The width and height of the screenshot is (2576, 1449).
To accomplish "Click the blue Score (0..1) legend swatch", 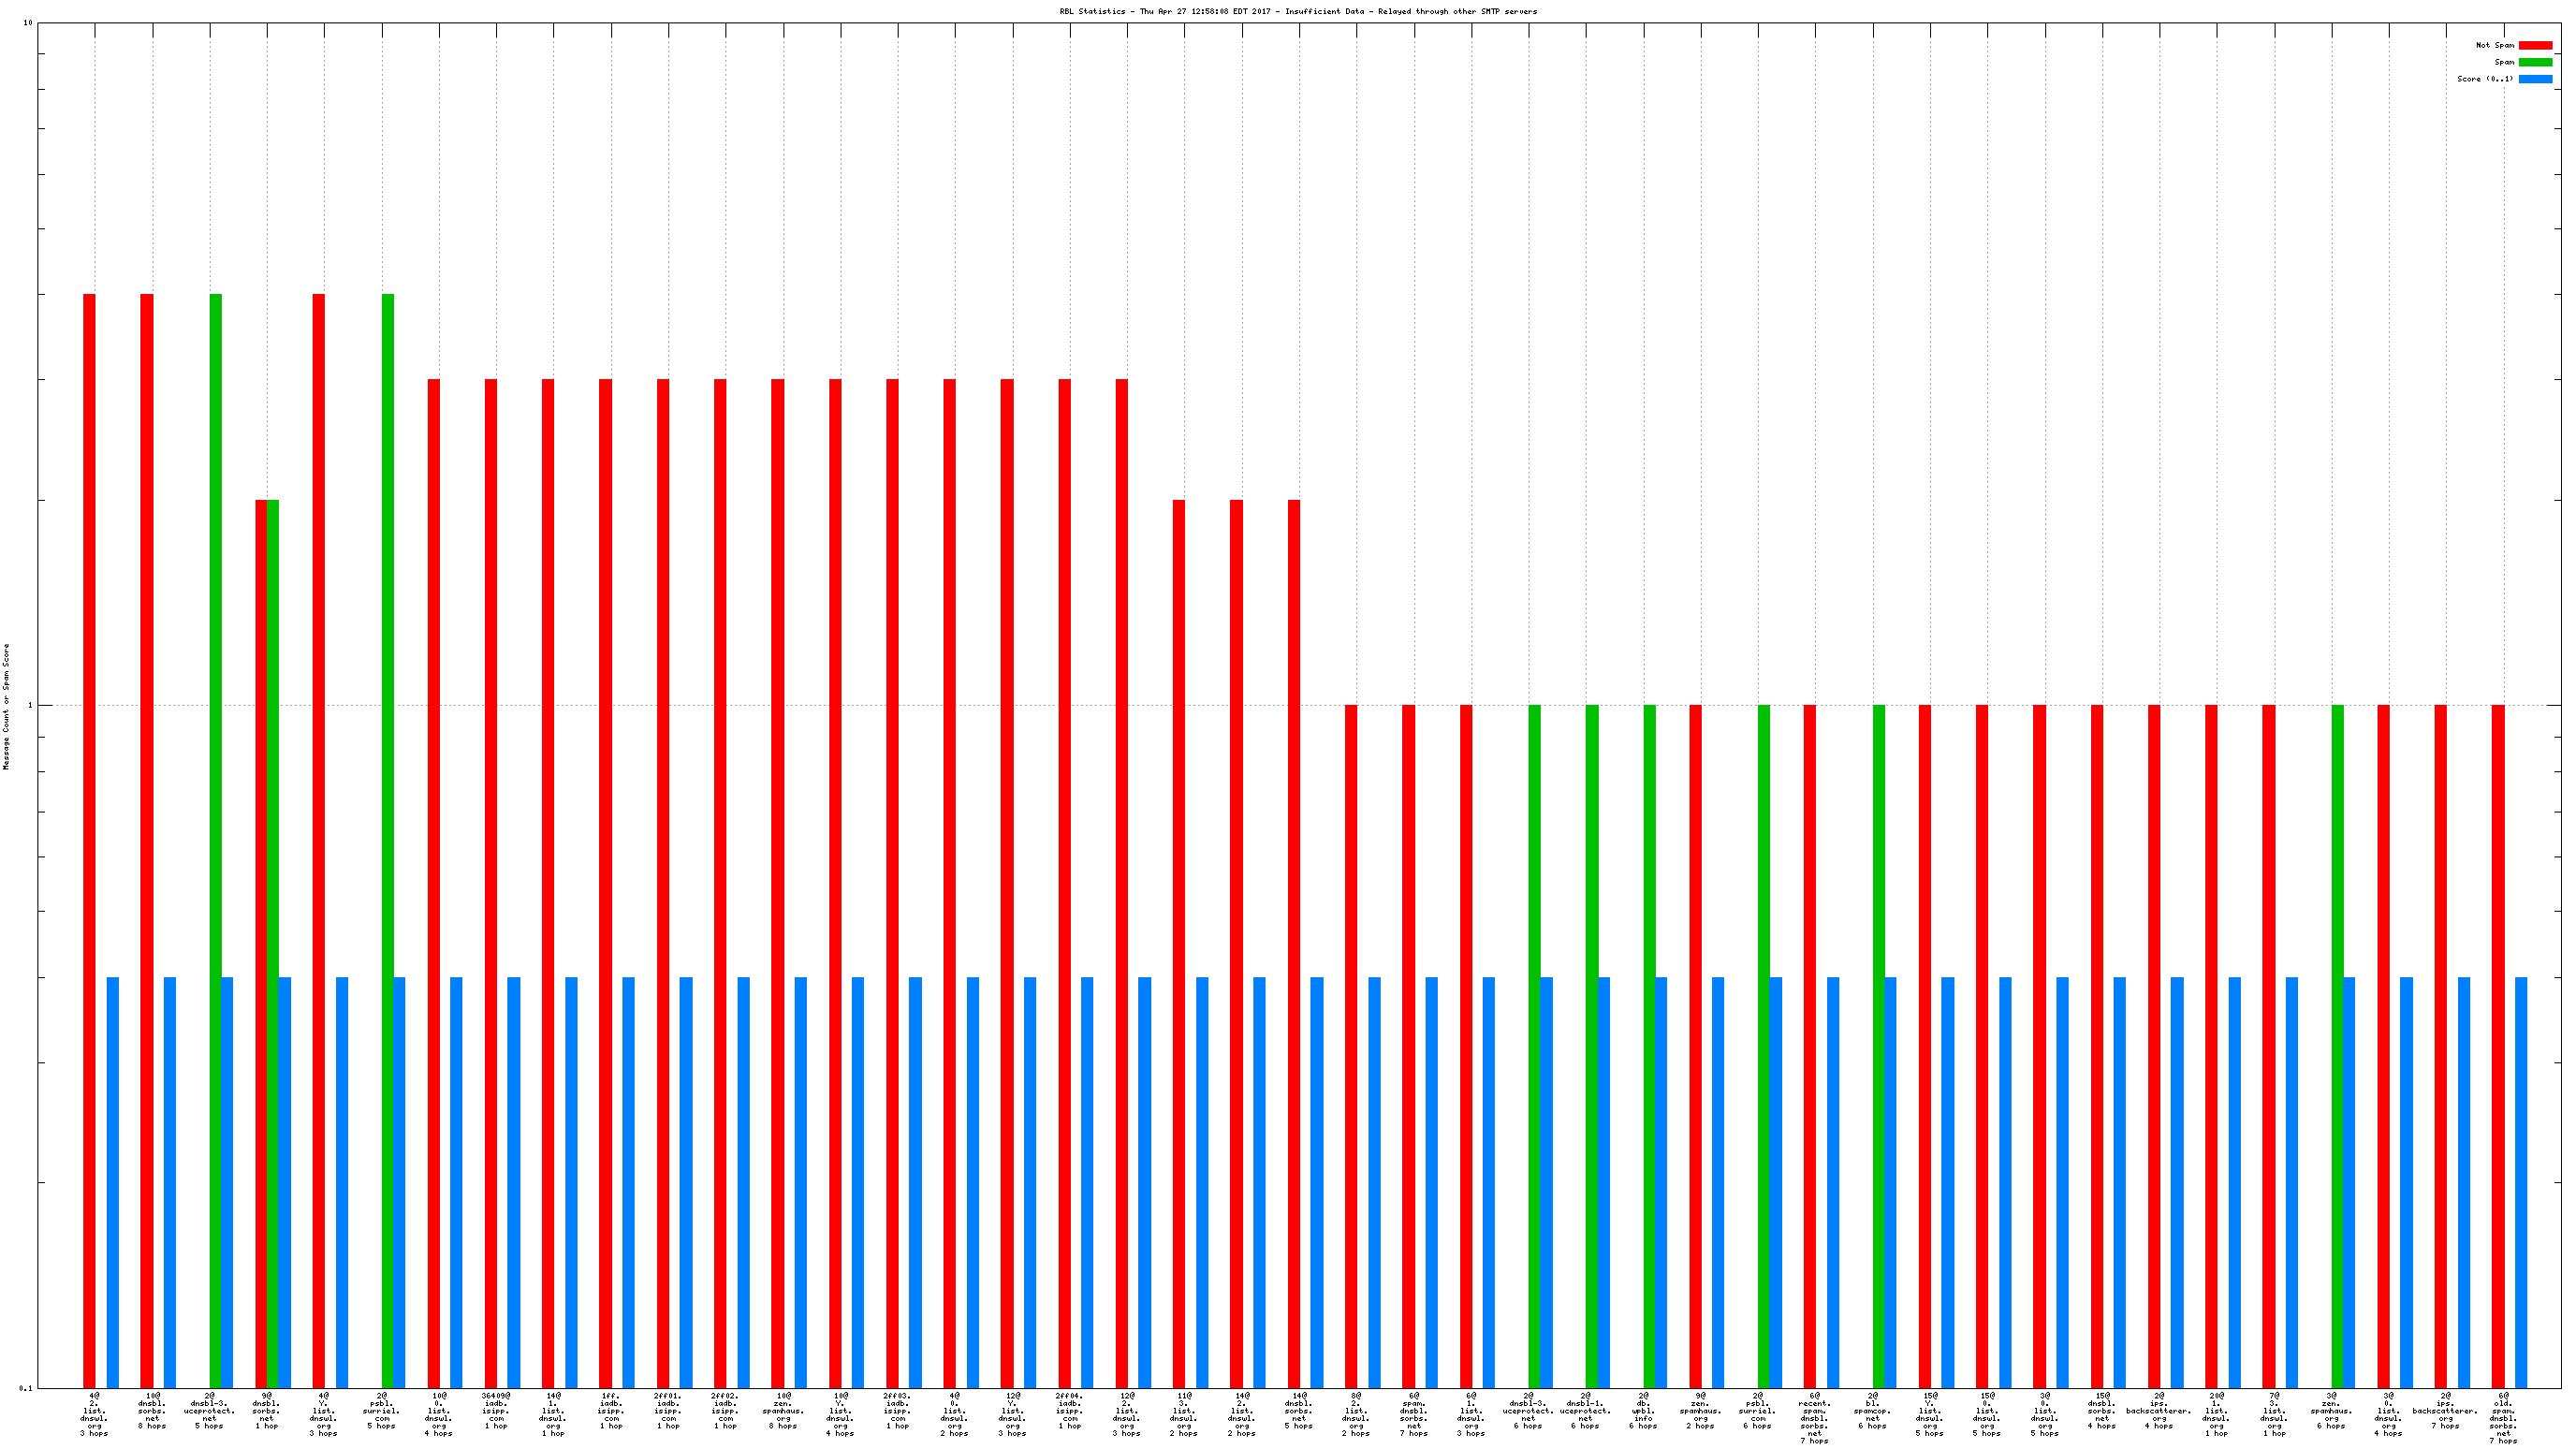I will click(x=2535, y=79).
